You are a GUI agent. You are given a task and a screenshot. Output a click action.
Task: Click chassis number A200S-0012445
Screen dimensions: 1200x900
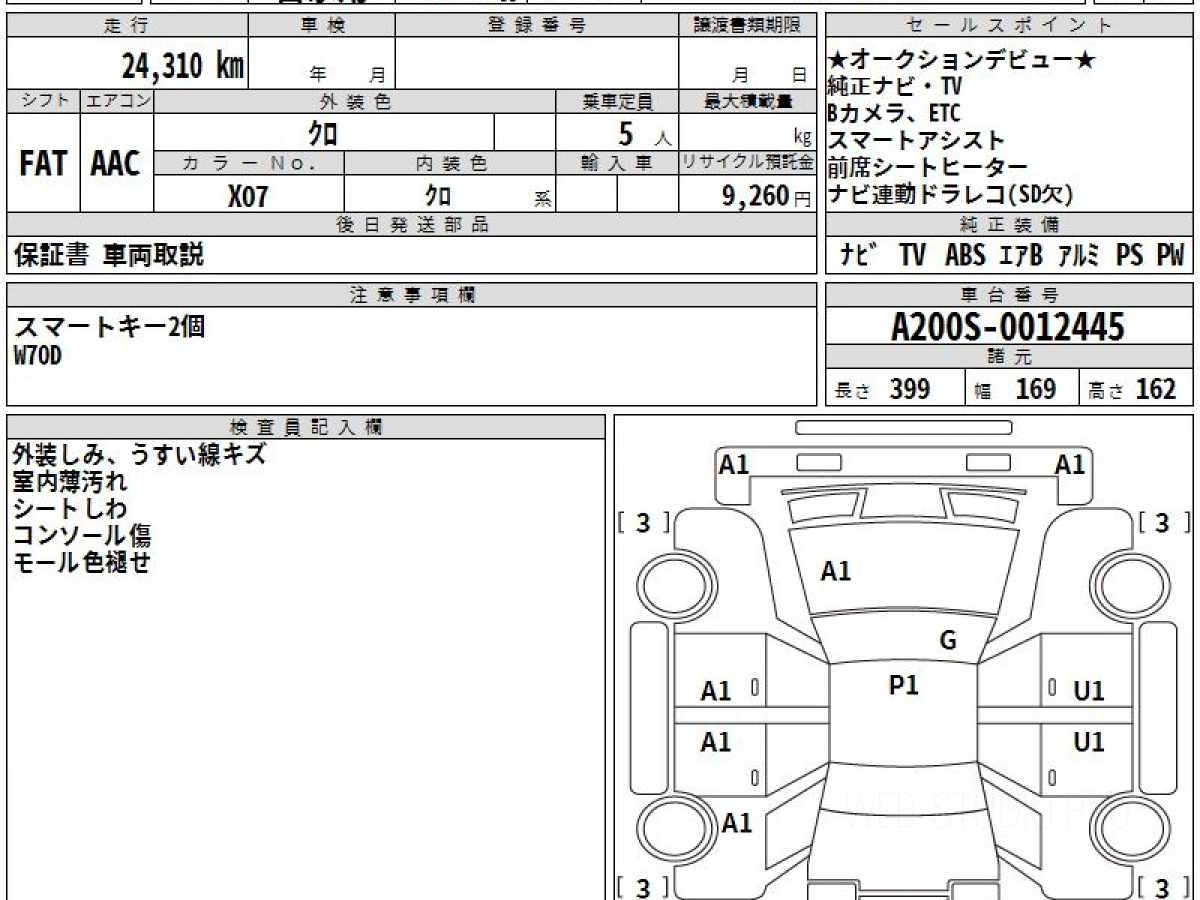pyautogui.click(x=1007, y=327)
